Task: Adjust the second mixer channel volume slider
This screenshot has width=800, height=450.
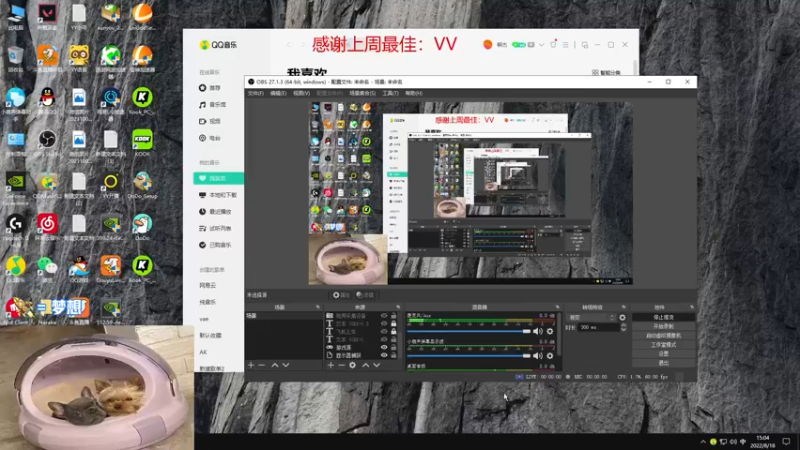Action: point(468,356)
